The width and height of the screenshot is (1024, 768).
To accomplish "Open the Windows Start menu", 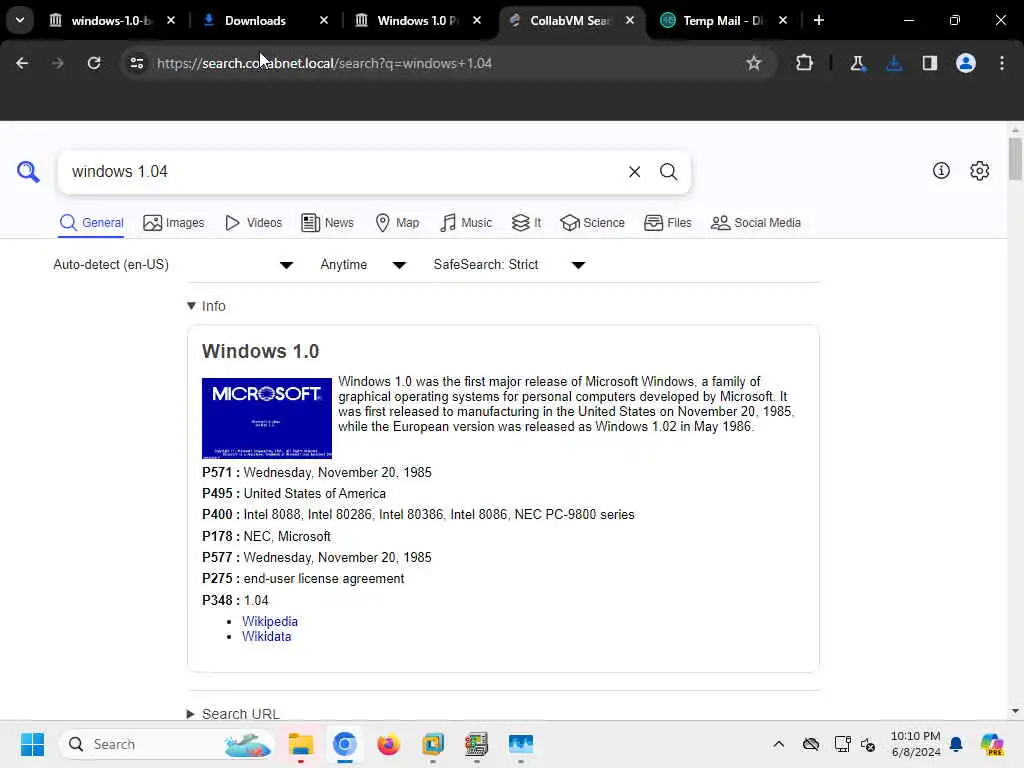I will [x=32, y=744].
